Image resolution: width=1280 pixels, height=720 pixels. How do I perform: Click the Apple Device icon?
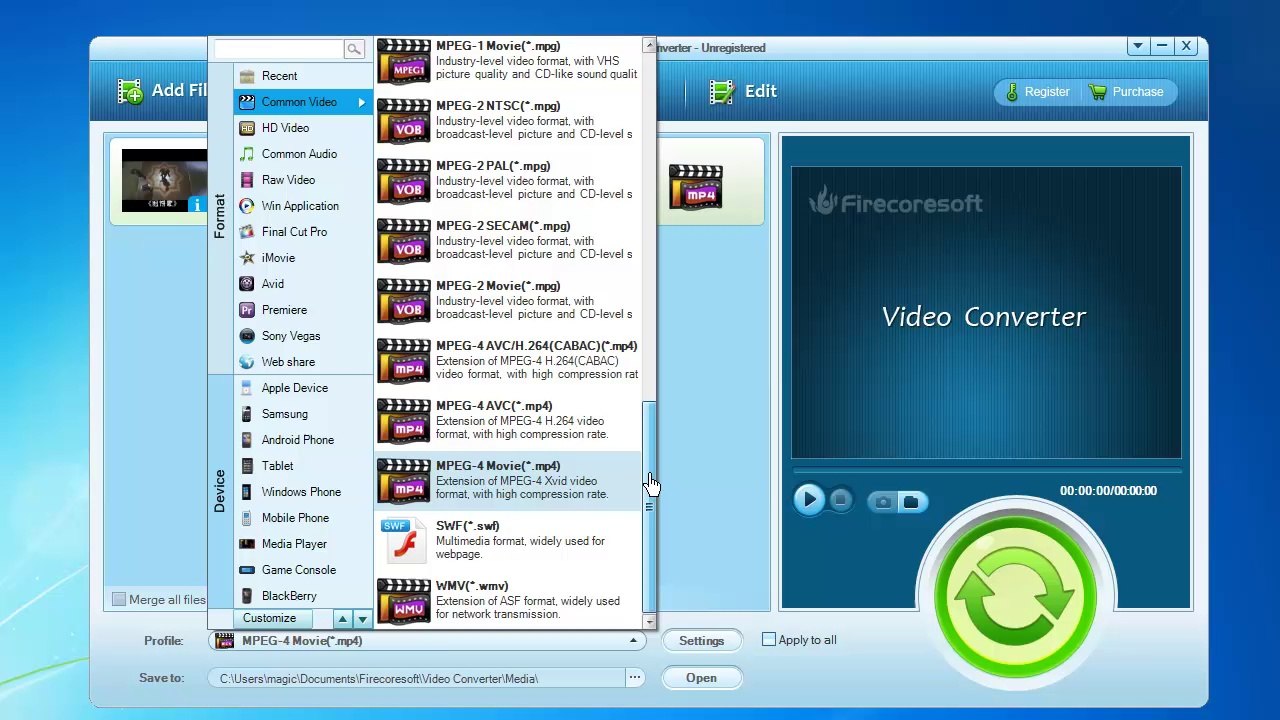247,388
